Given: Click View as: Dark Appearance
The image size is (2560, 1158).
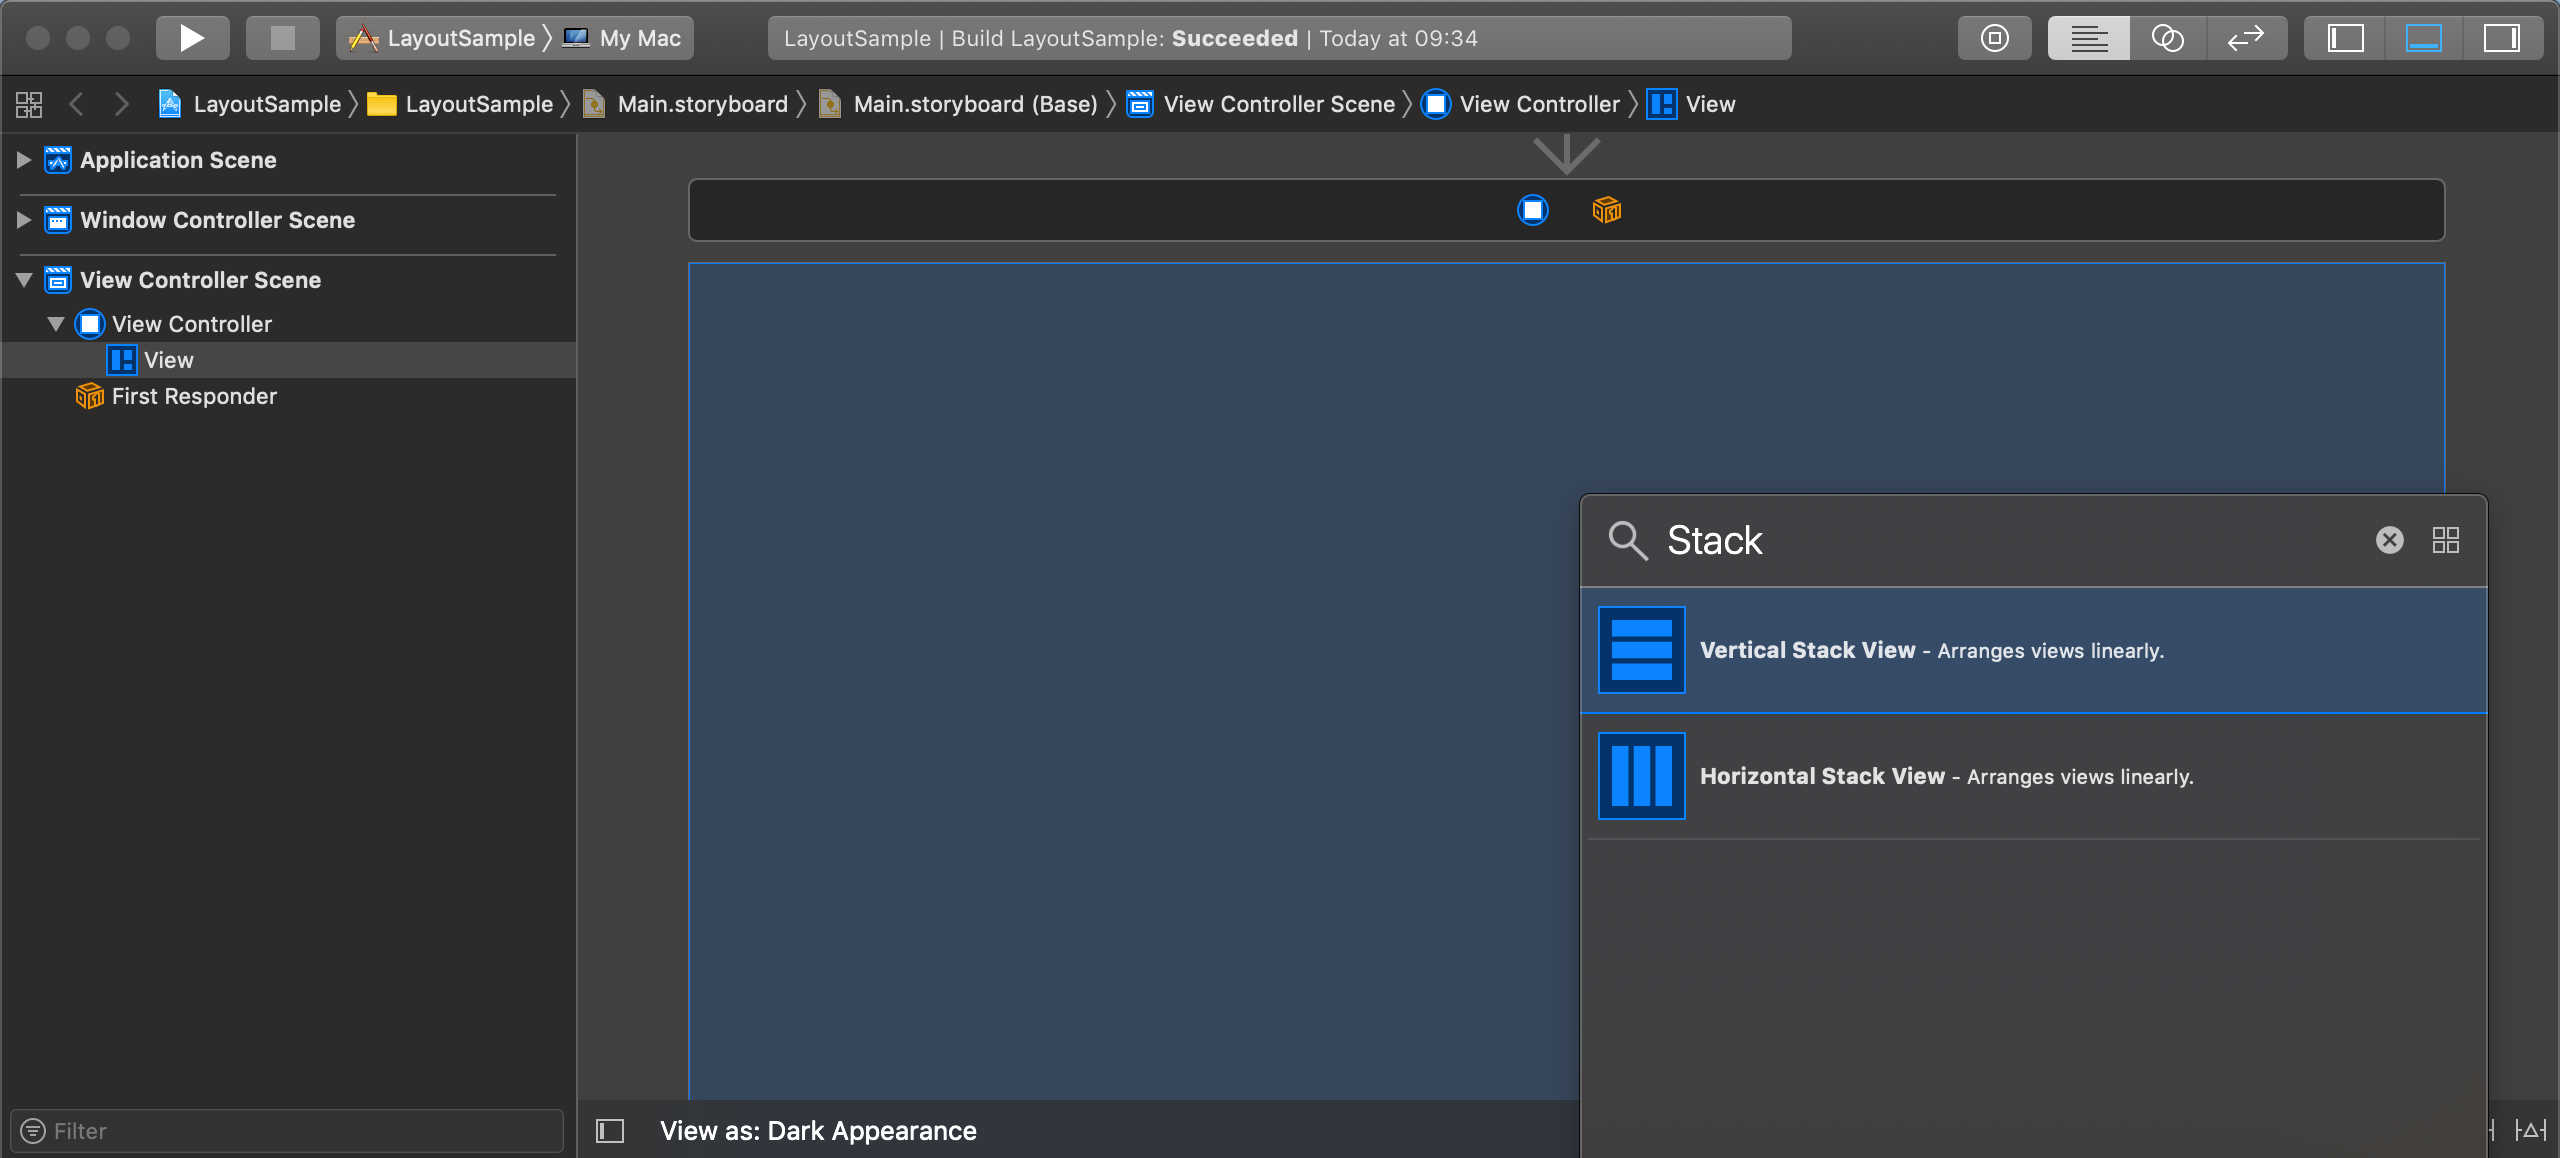Looking at the screenshot, I should pos(817,1130).
